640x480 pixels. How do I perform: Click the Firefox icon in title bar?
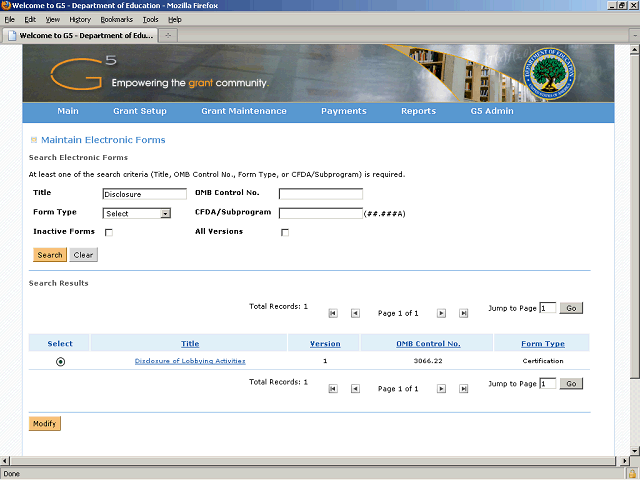6,5
